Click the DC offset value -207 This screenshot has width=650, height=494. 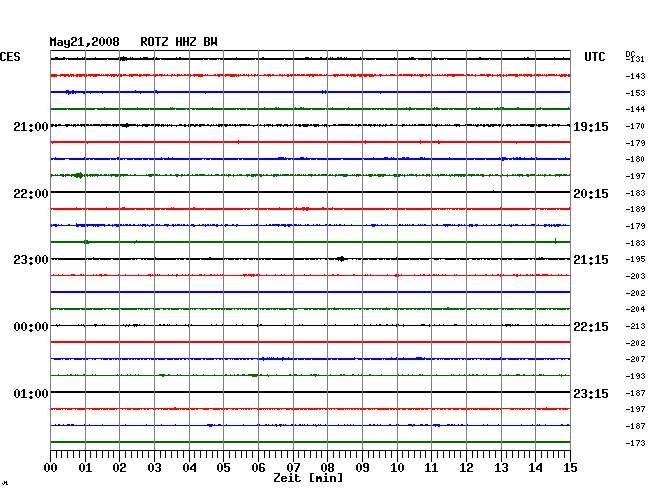tap(635, 359)
